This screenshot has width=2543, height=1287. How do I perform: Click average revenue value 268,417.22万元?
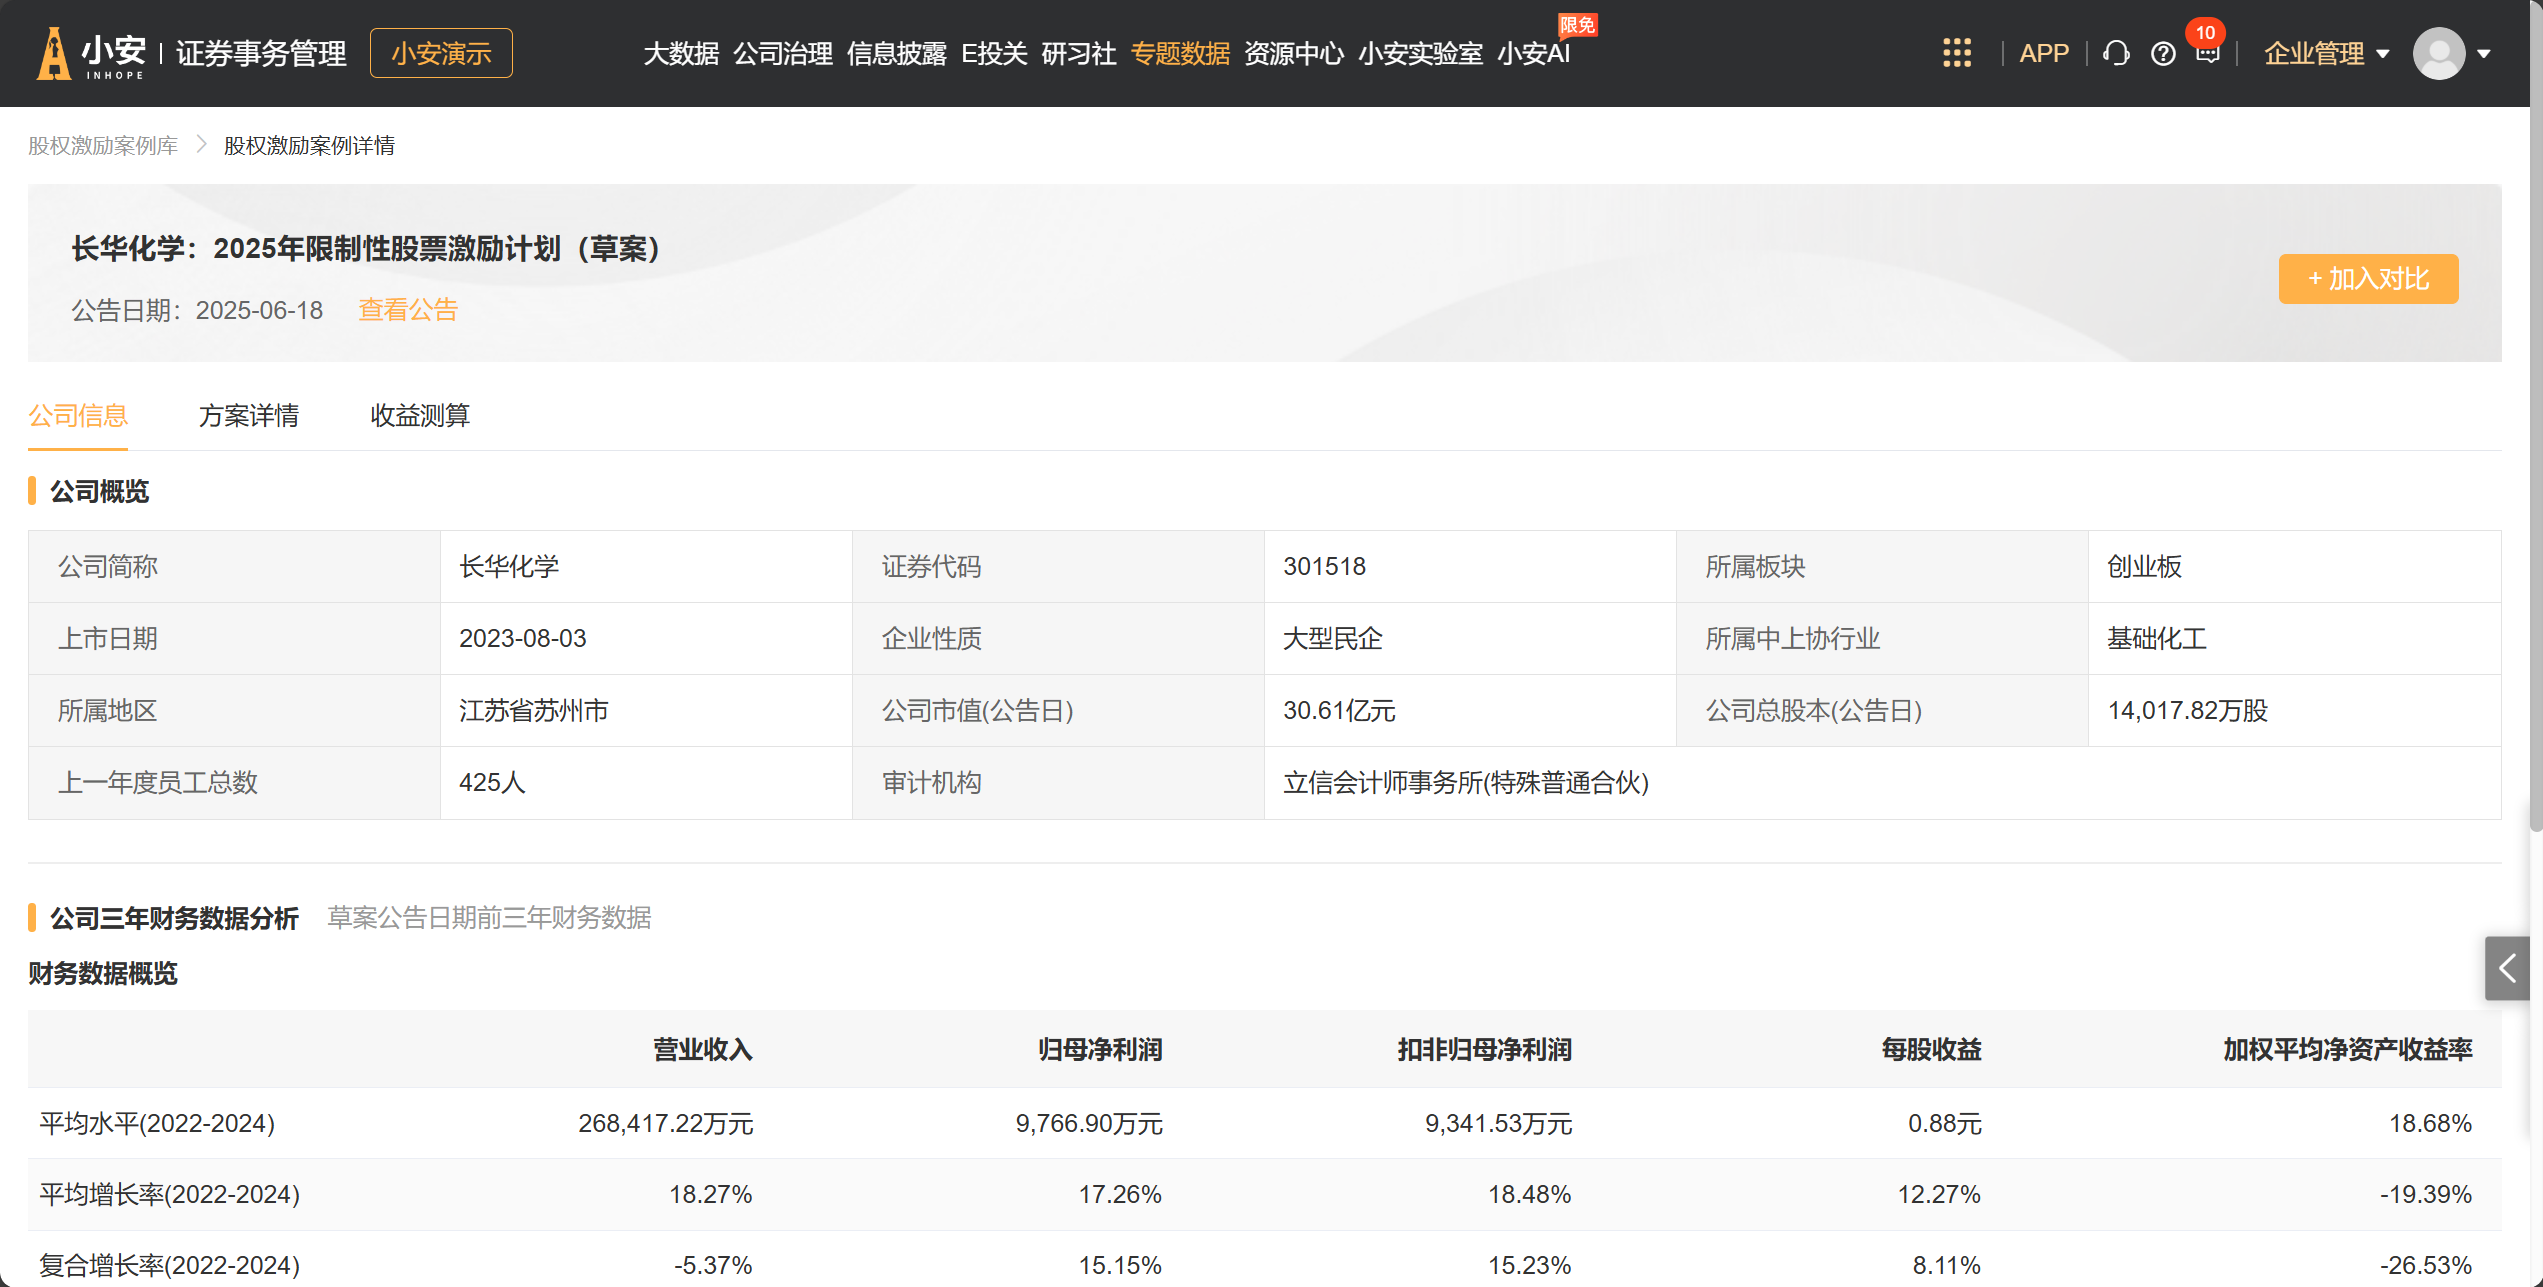[665, 1123]
